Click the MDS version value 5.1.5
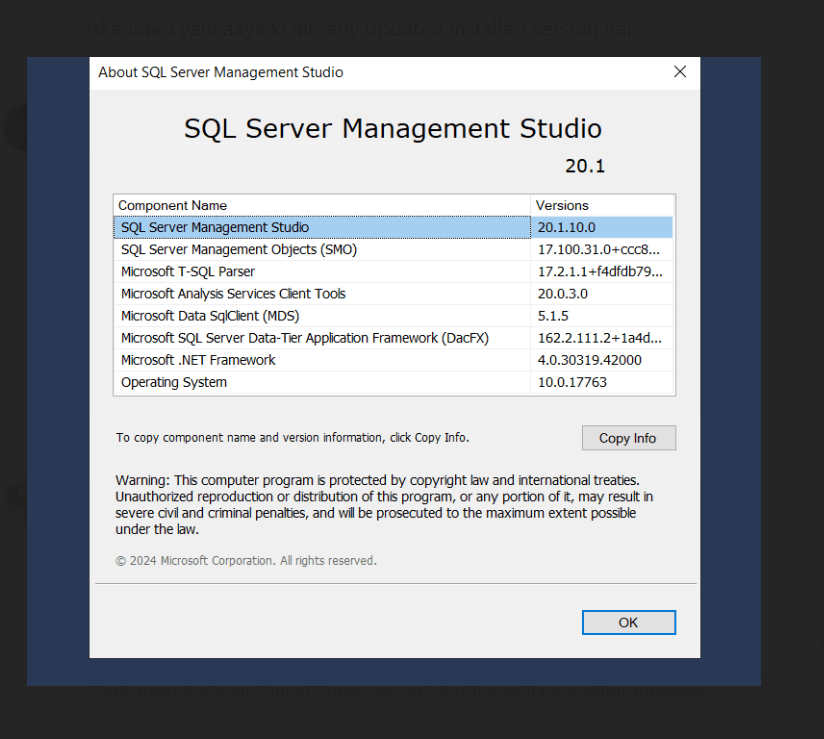 (x=552, y=316)
